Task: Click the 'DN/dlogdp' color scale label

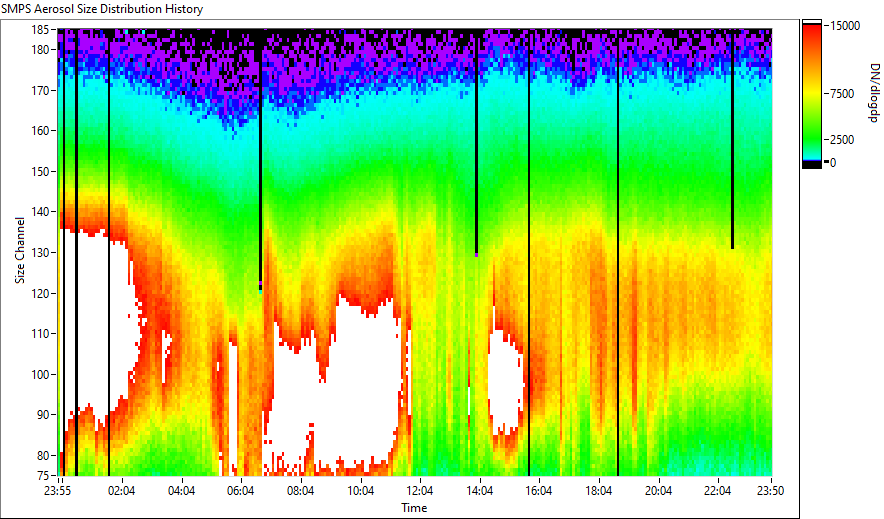Action: coord(873,93)
